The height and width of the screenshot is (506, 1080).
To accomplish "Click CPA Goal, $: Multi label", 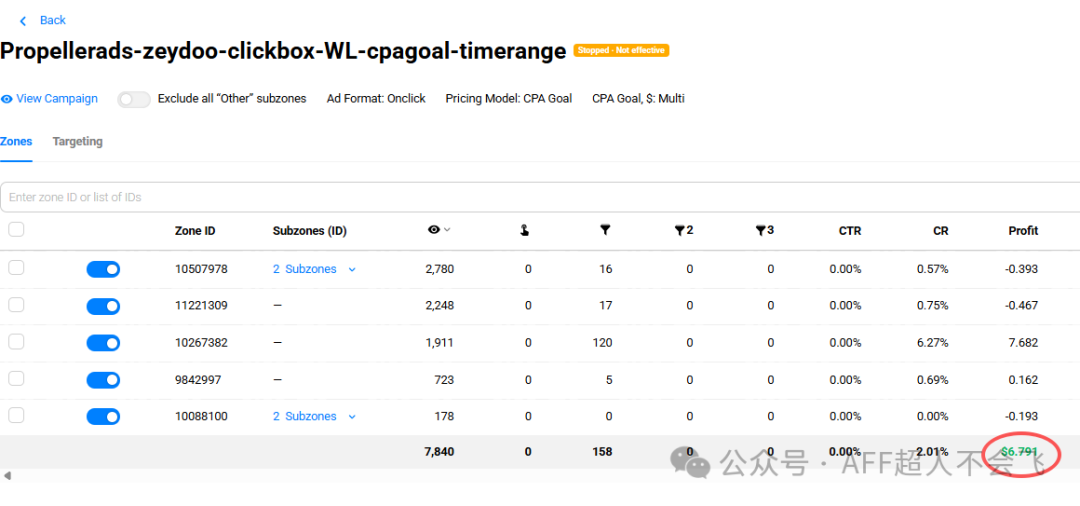I will (638, 98).
